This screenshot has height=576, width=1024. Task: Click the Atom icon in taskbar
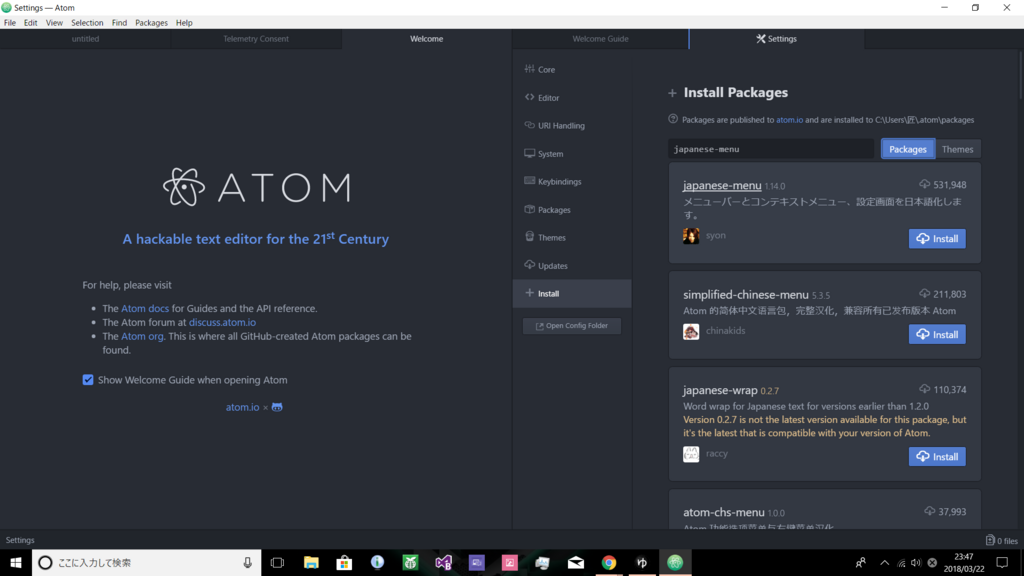(x=675, y=562)
